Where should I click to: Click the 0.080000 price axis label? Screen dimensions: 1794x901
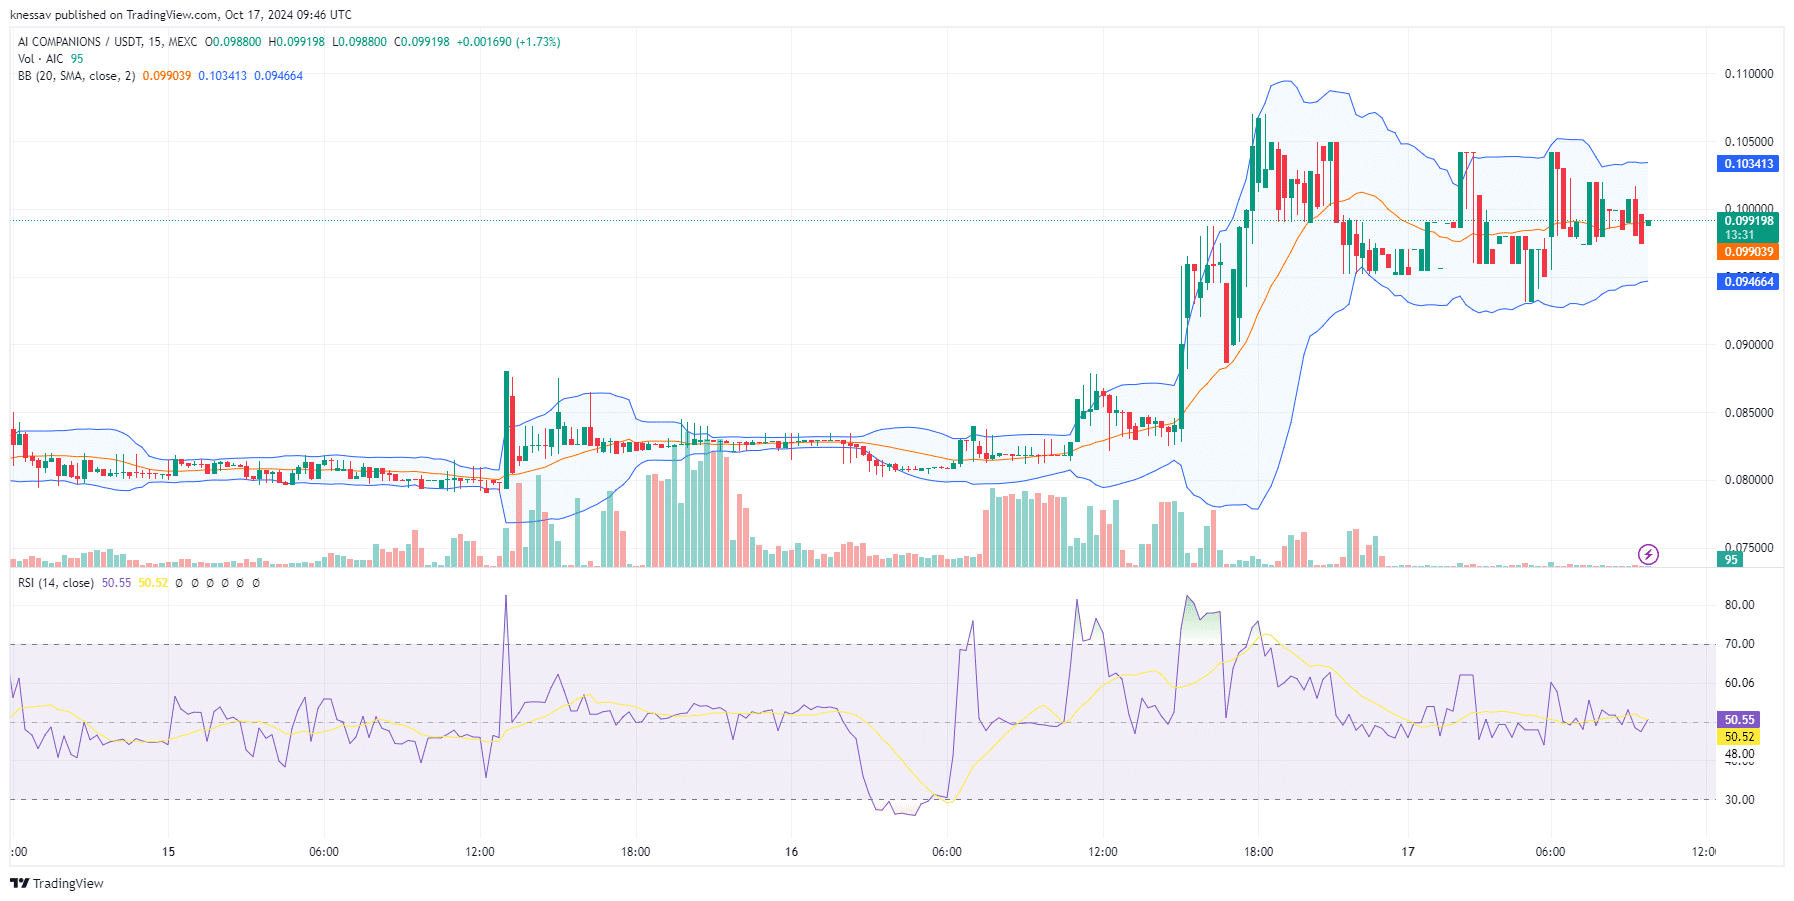coord(1748,480)
